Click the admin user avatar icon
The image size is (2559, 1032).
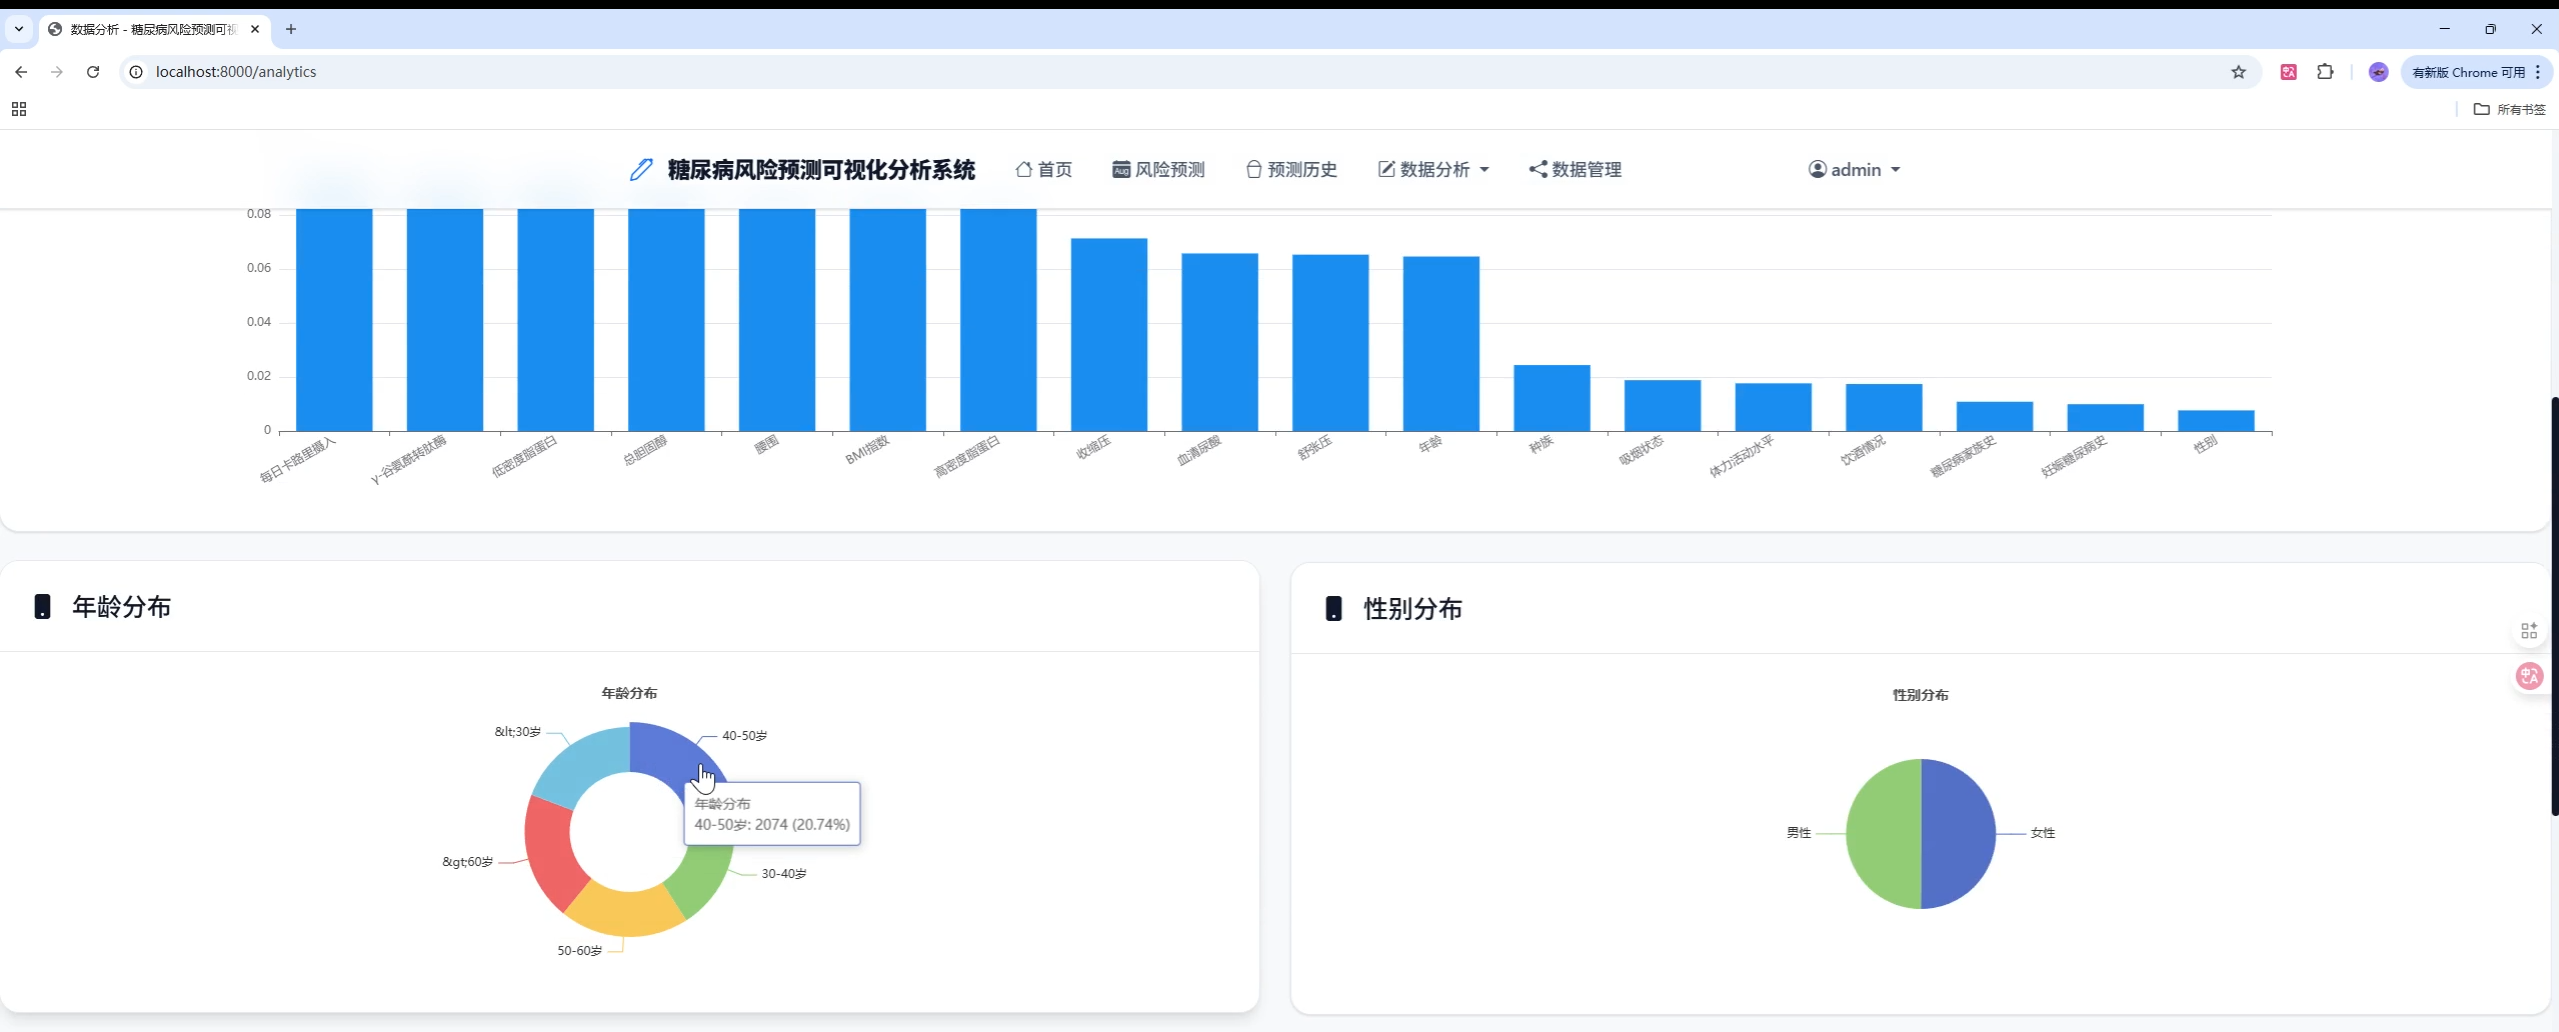click(x=1816, y=169)
